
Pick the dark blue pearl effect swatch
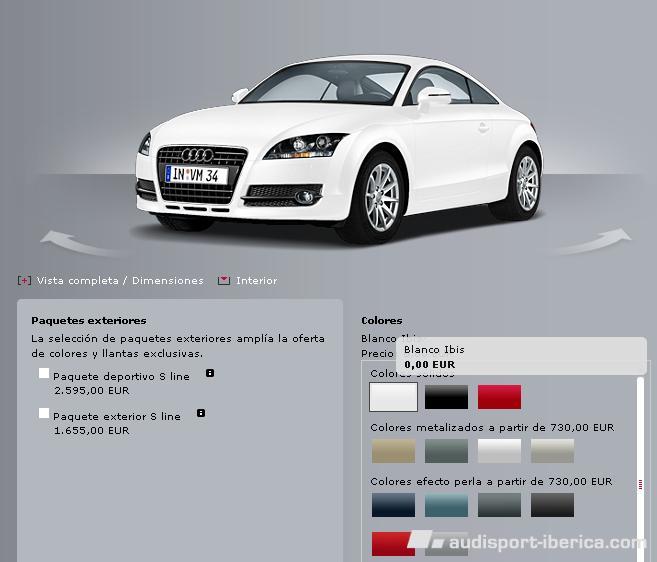pyautogui.click(x=393, y=505)
